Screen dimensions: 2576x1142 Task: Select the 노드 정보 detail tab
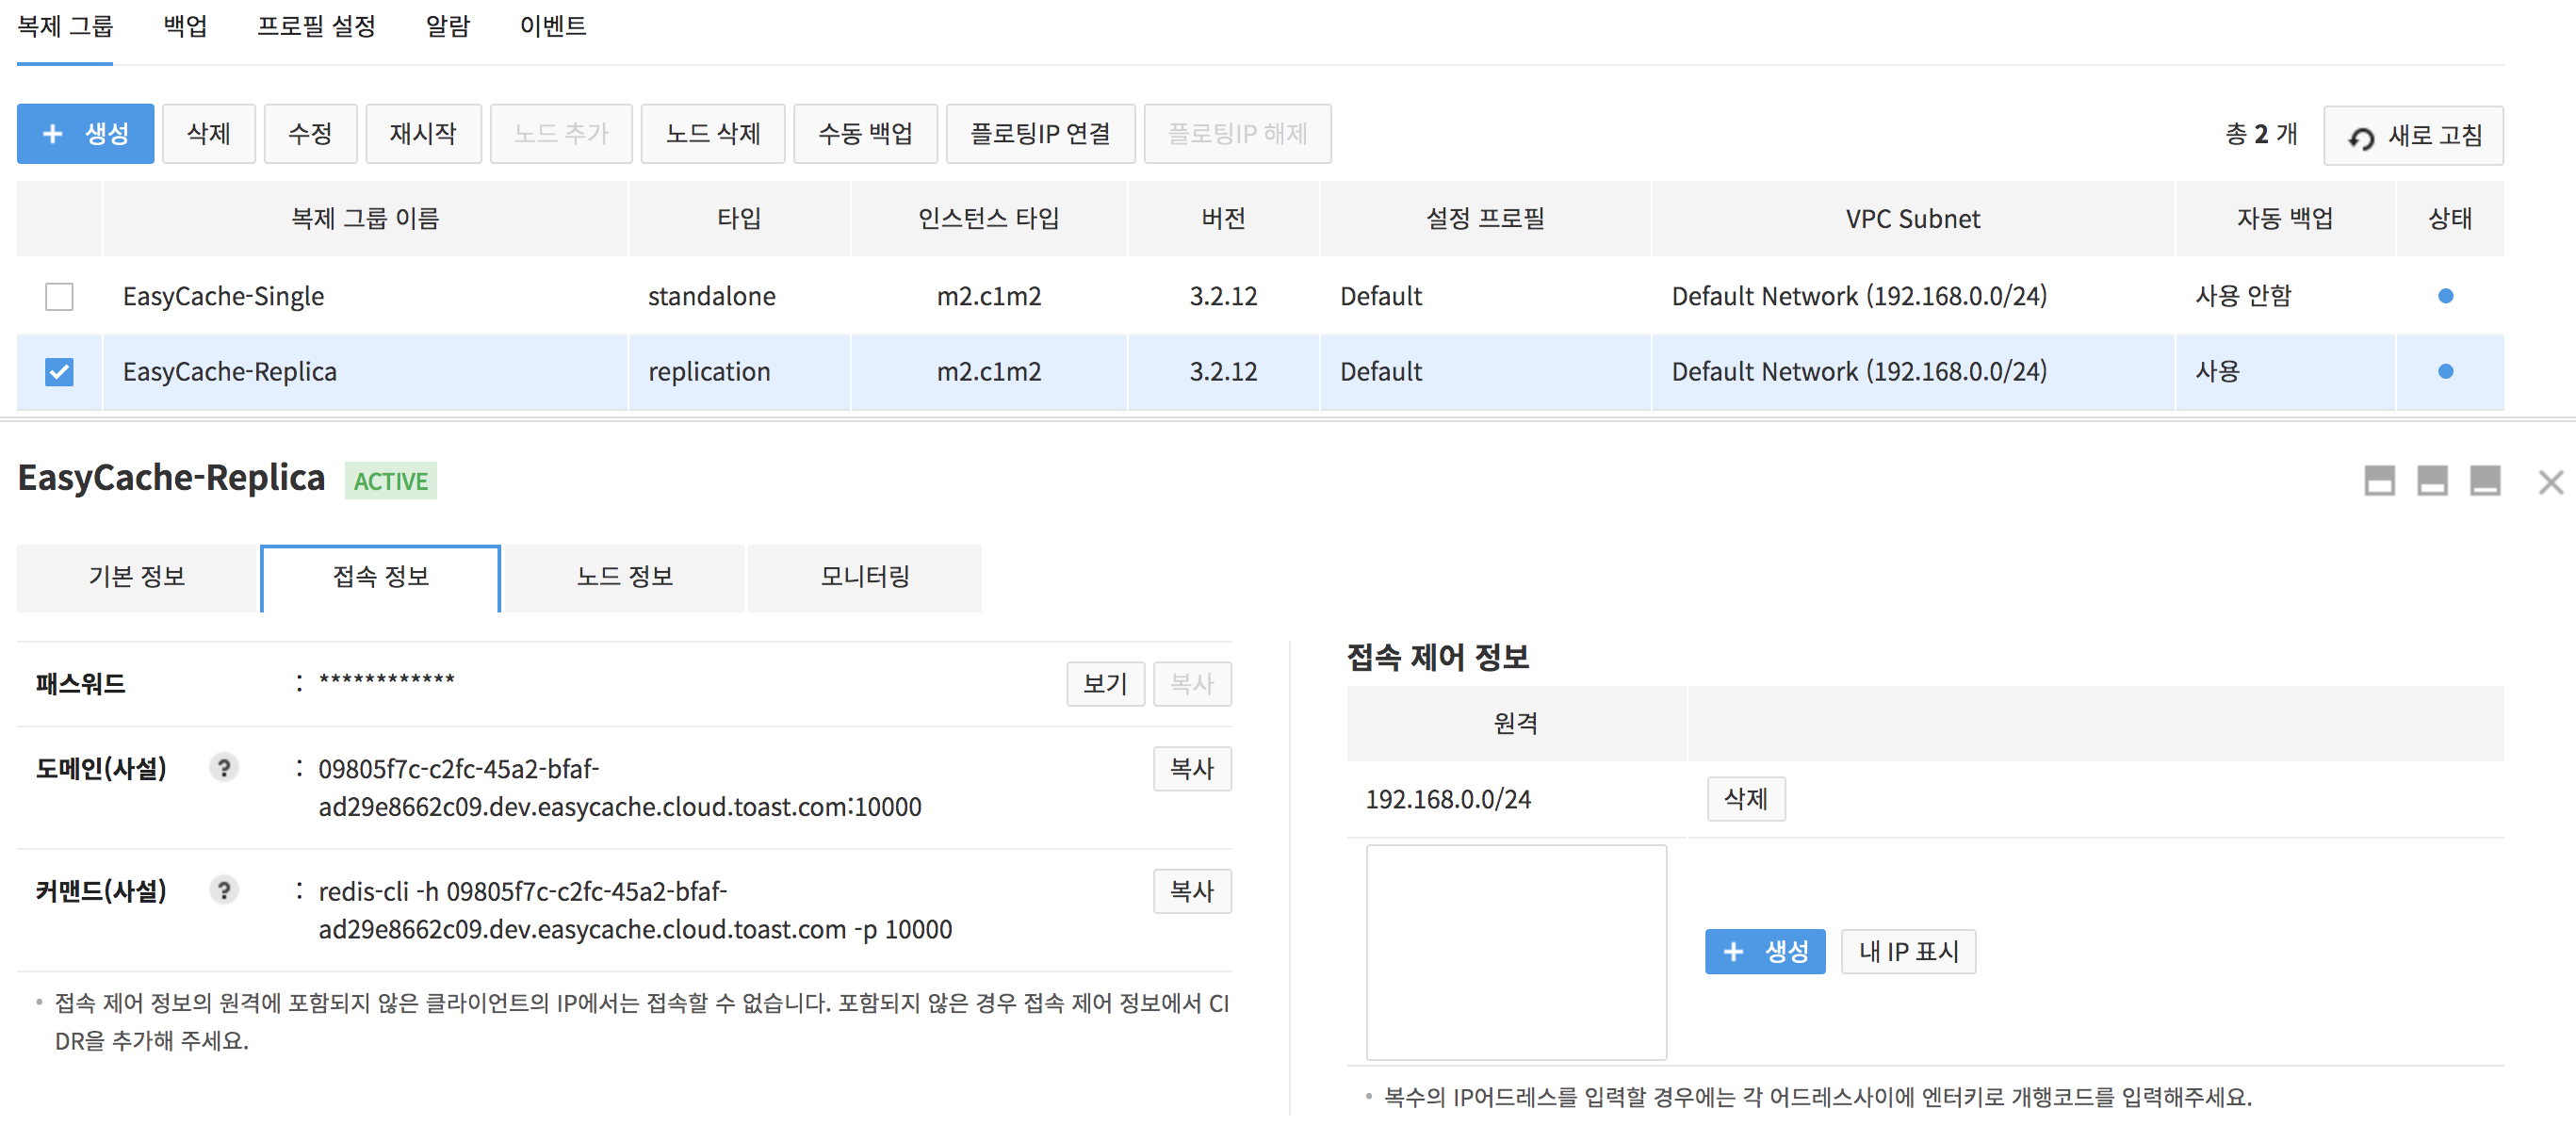625,577
